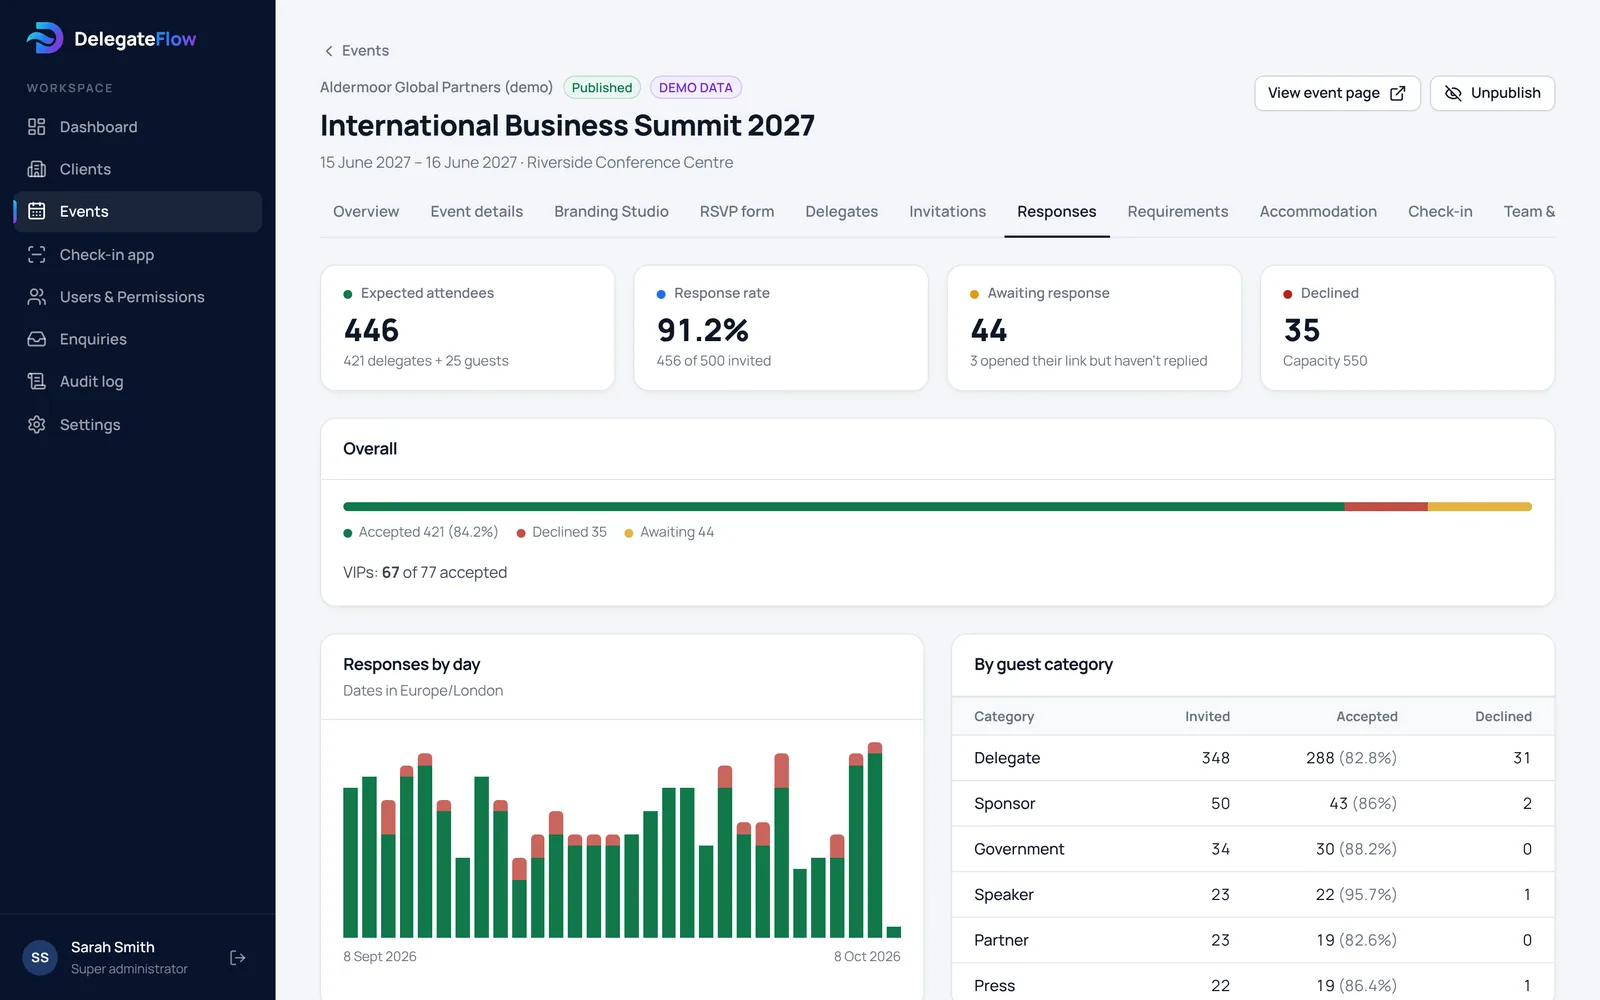Select the Partner category row
This screenshot has height=1000, width=1600.
1253,940
